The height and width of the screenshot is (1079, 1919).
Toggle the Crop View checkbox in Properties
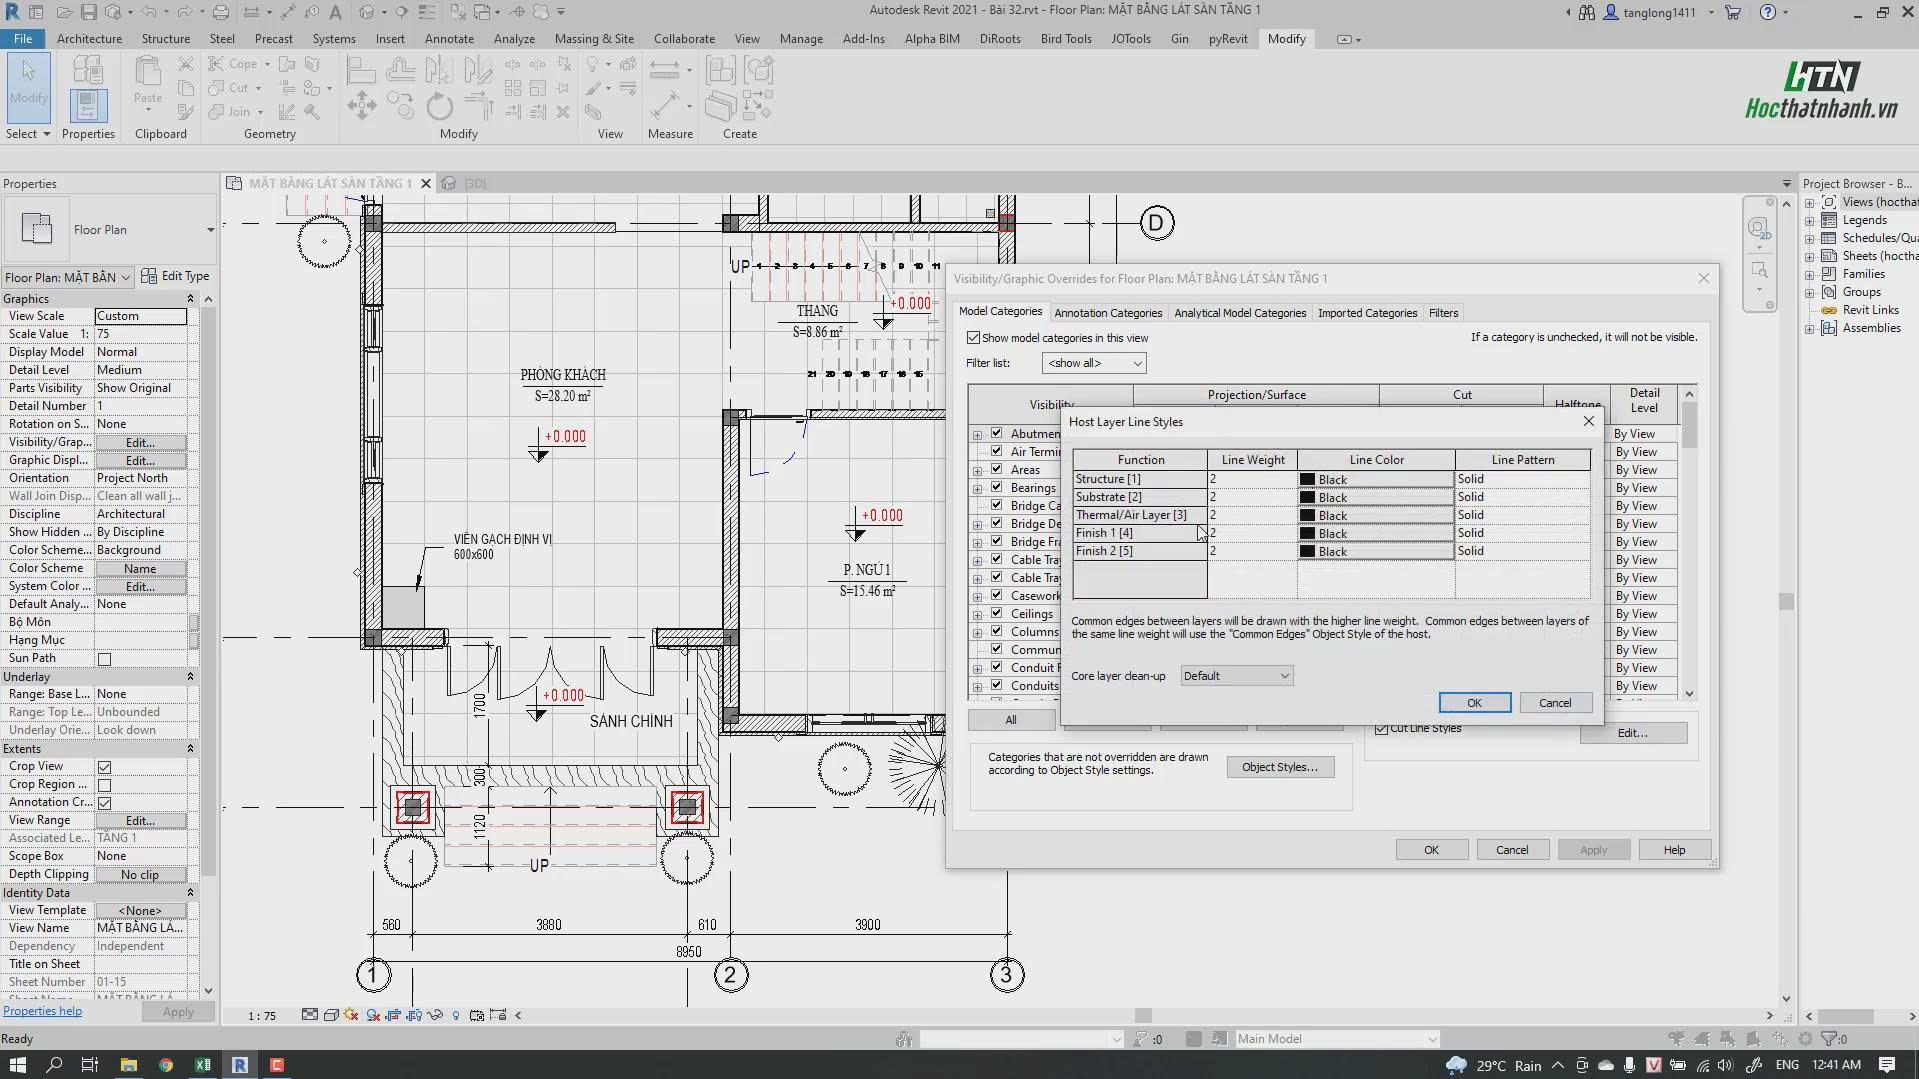pyautogui.click(x=104, y=767)
